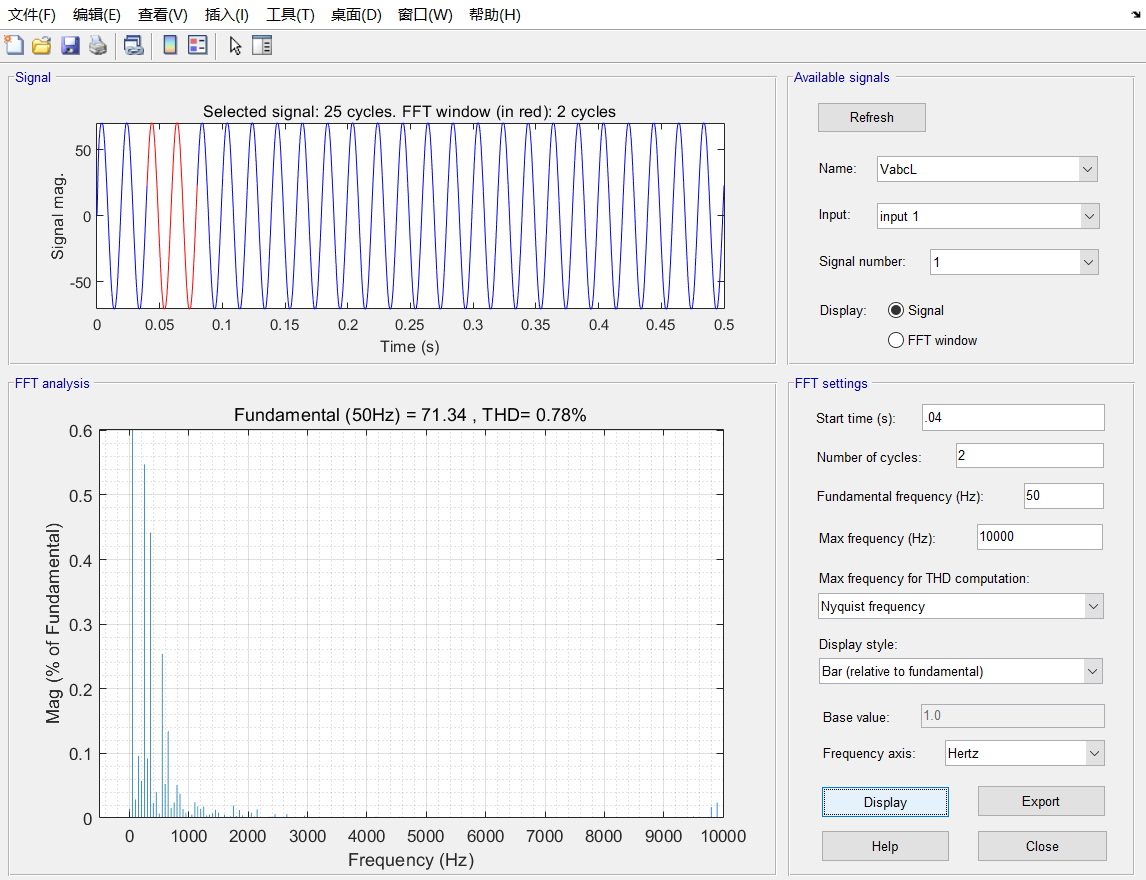Open the Display style dropdown
Screen dimensions: 1146x880
tap(1091, 671)
